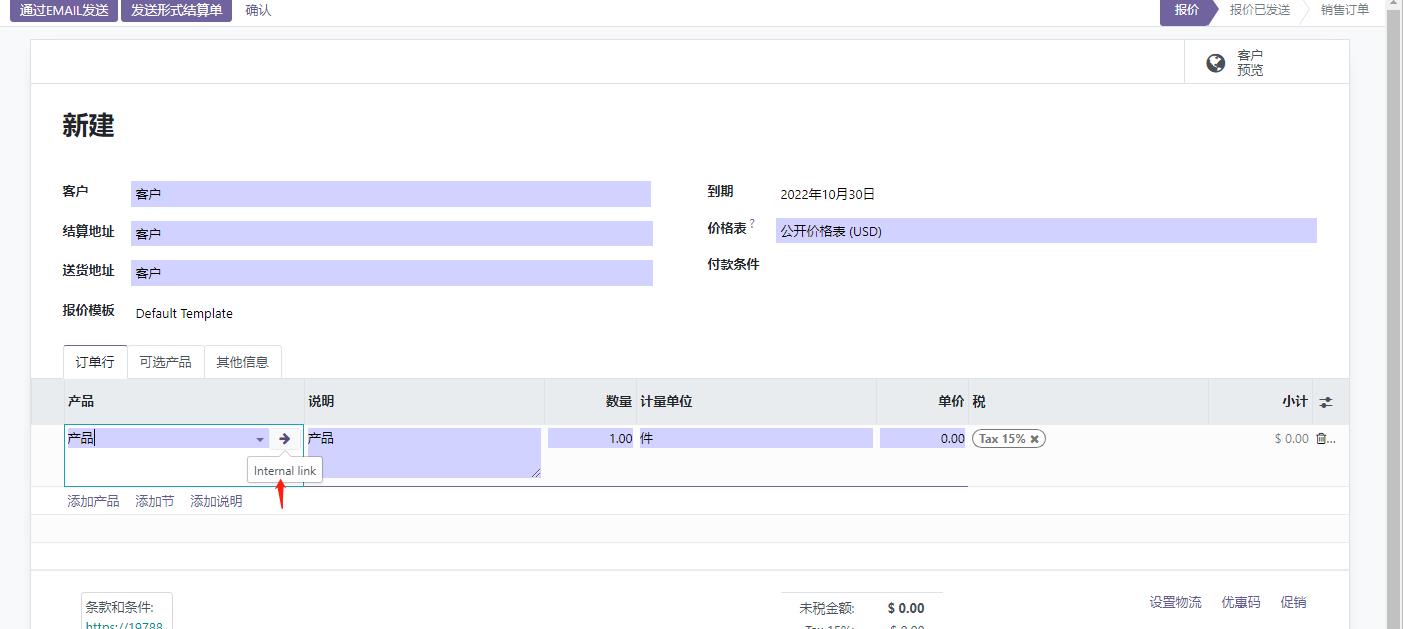Delete the order line with trash icon
This screenshot has height=629, width=1403.
coord(1322,438)
